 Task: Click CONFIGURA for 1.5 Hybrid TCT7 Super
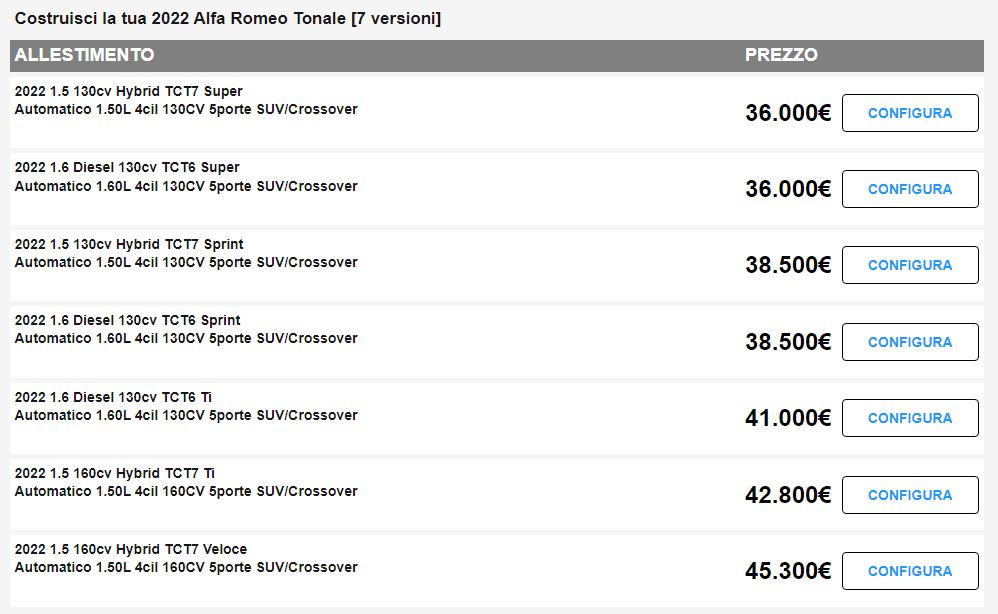tap(909, 113)
